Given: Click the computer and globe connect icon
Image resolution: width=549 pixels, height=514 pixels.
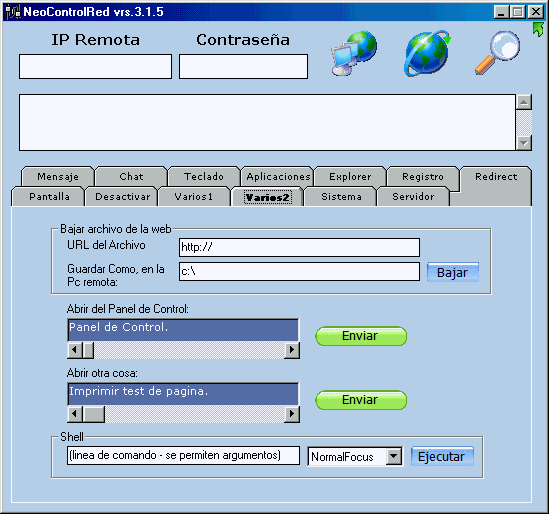Looking at the screenshot, I should pos(354,53).
